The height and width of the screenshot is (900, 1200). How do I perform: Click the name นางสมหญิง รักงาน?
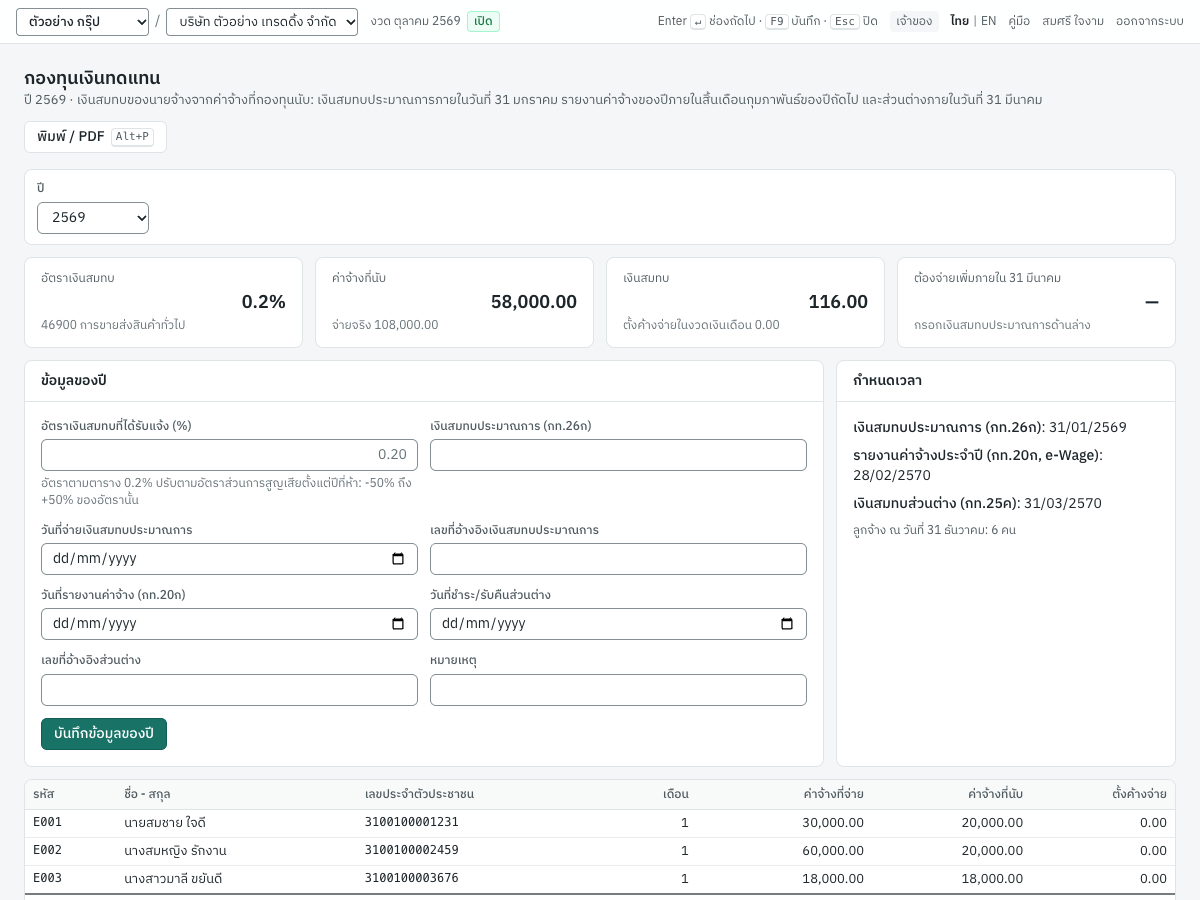pyautogui.click(x=175, y=851)
